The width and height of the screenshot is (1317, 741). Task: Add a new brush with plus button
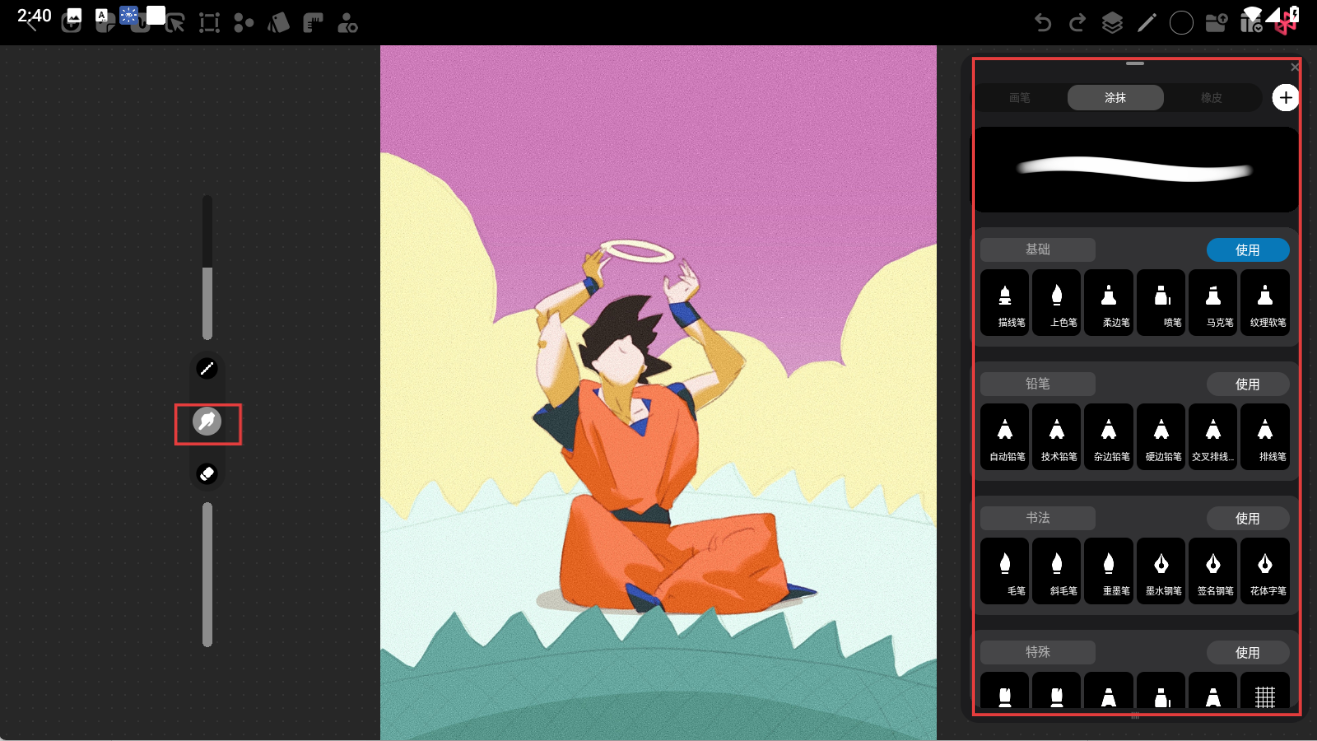1285,98
